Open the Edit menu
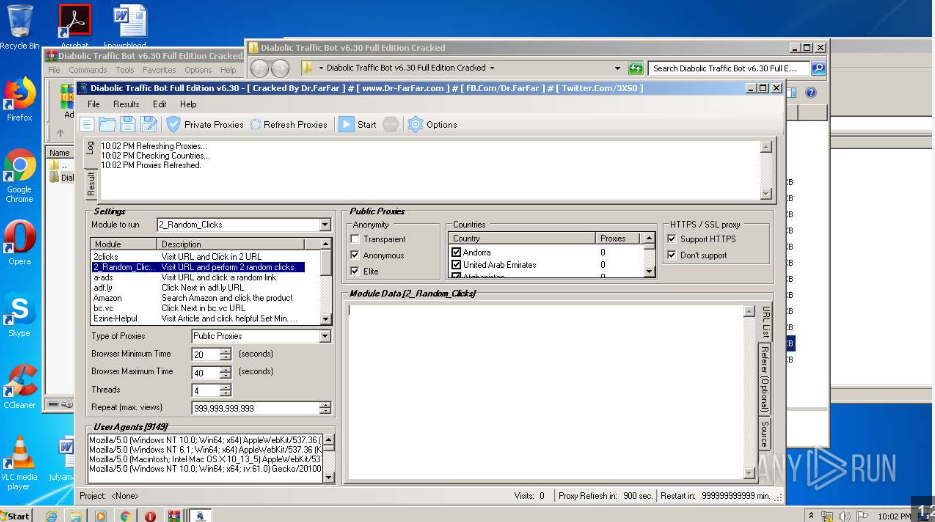935x522 pixels. tap(159, 104)
